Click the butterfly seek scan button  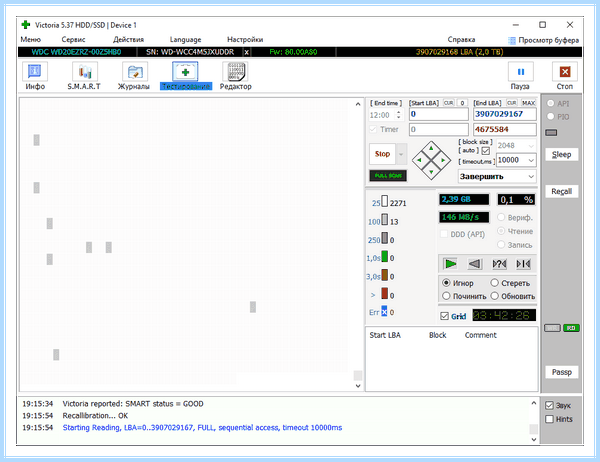523,264
